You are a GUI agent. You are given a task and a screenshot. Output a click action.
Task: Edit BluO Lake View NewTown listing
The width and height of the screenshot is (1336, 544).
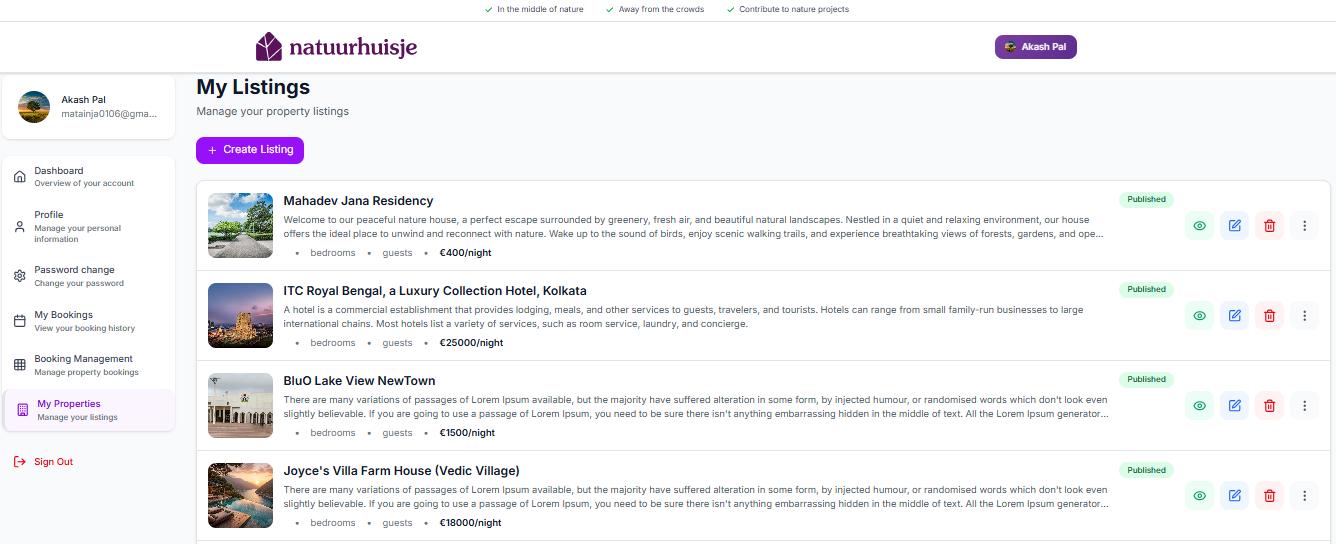coord(1234,406)
